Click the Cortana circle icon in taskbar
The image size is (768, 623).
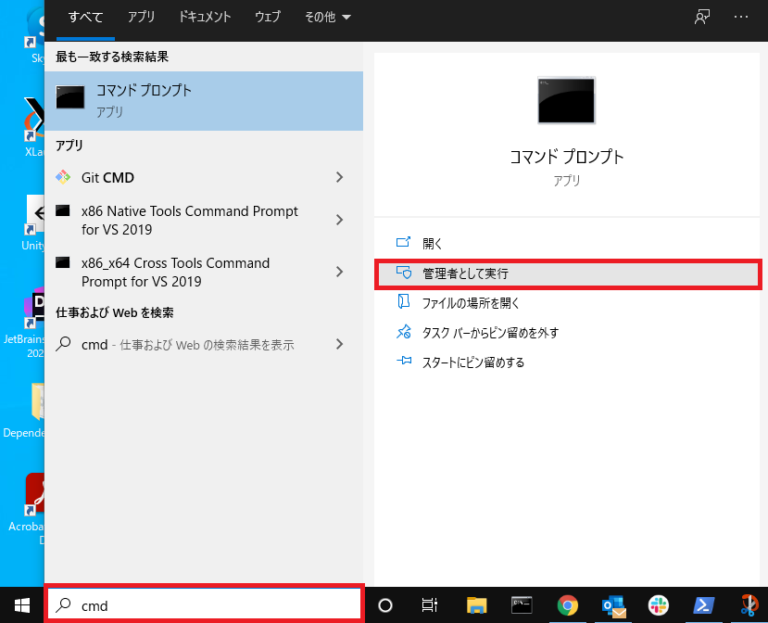pyautogui.click(x=385, y=605)
